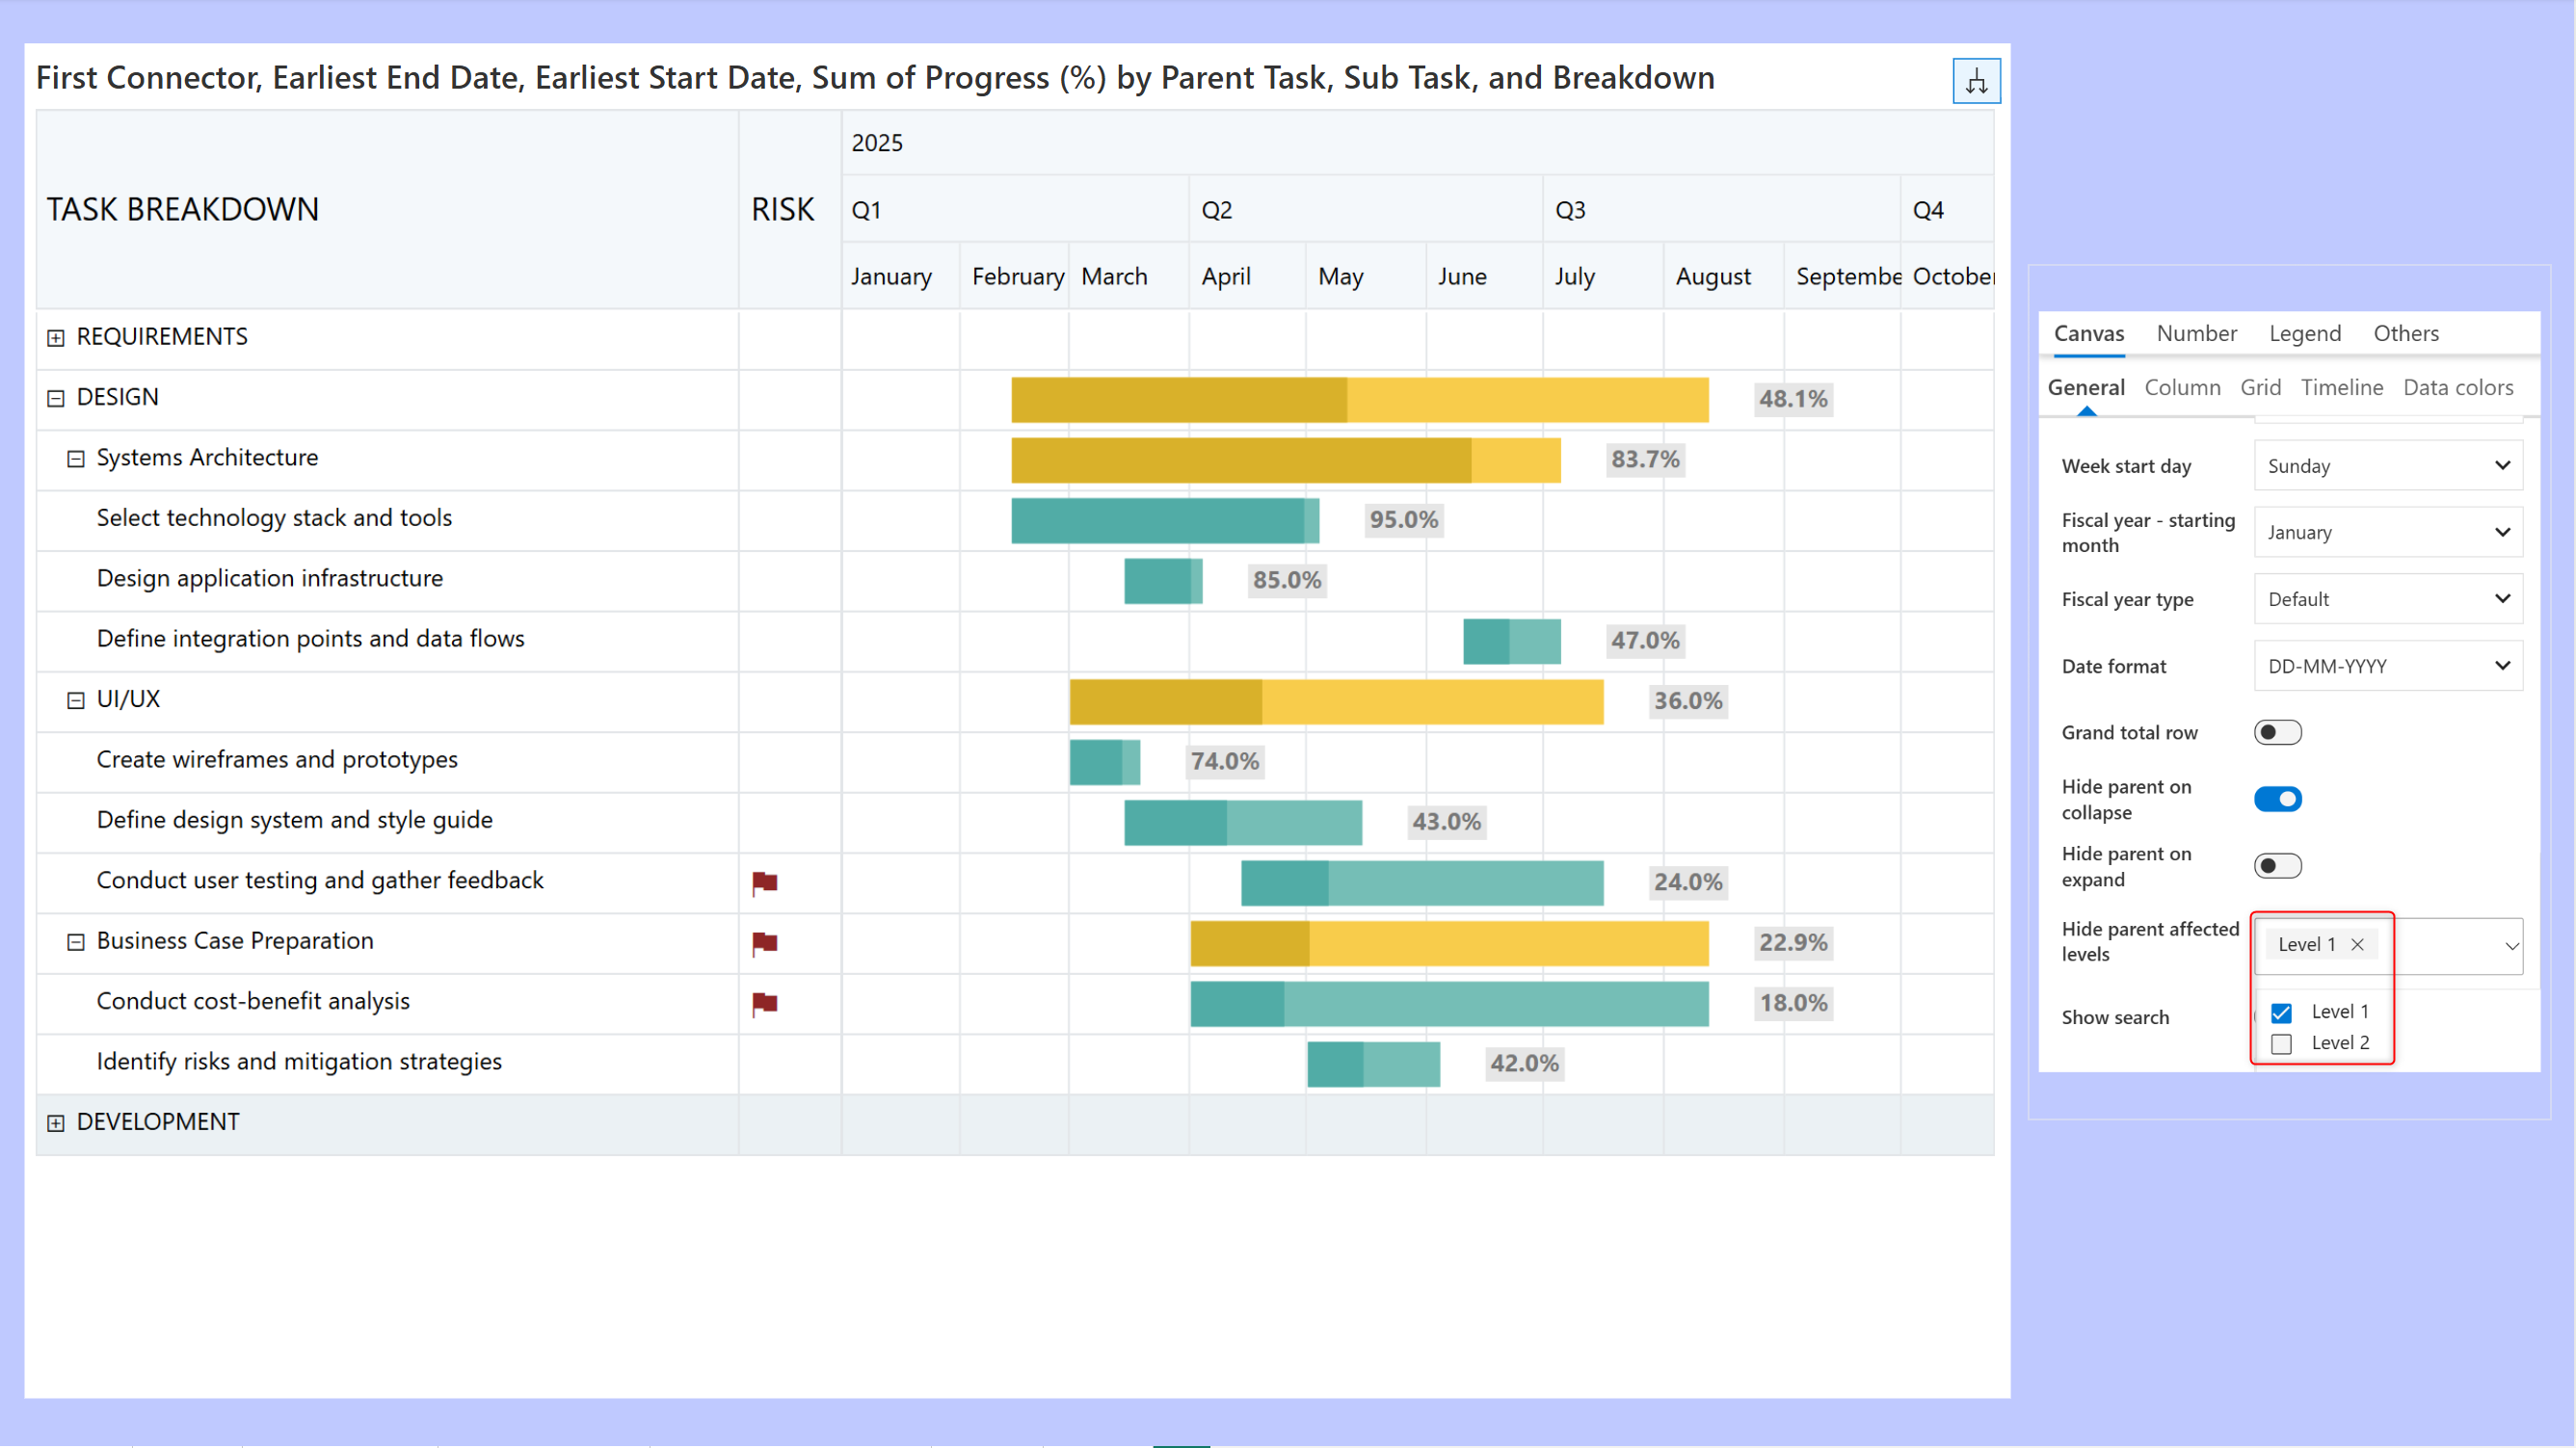Switch to the Legend tab
2576x1448 pixels.
(x=2304, y=334)
